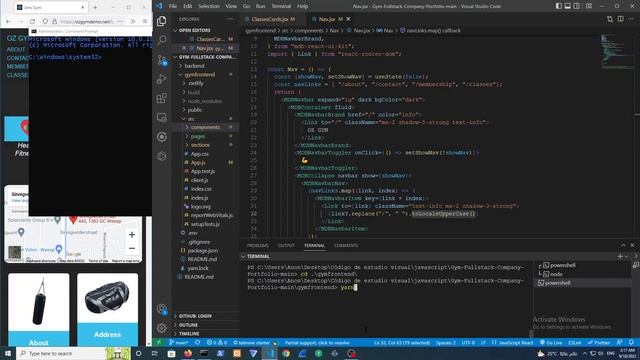Expand the backend folder
Screen dimensions: 640x360
194,66
